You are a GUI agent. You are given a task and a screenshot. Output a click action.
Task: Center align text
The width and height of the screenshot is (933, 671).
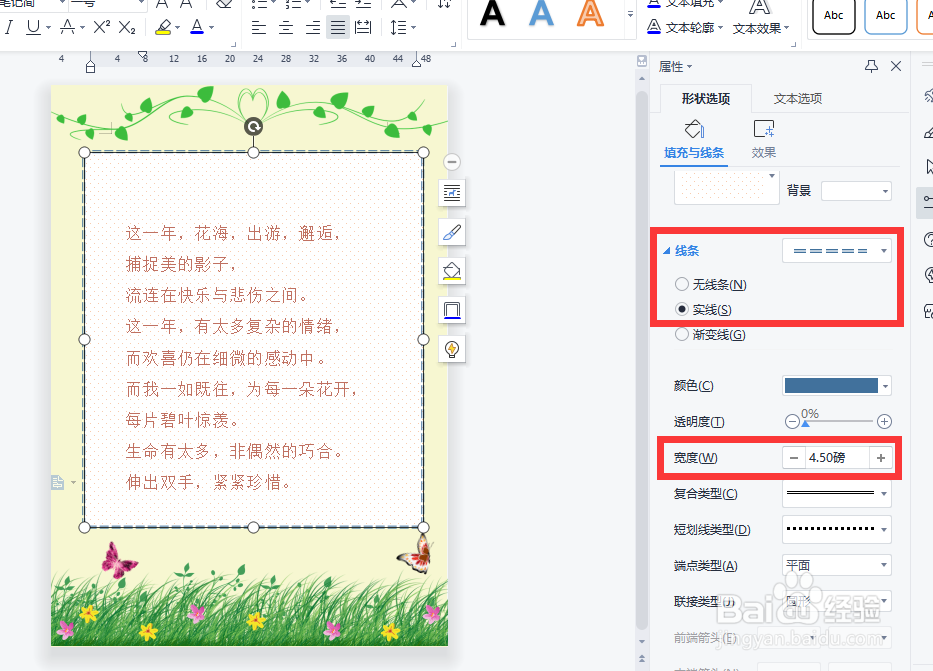point(286,27)
